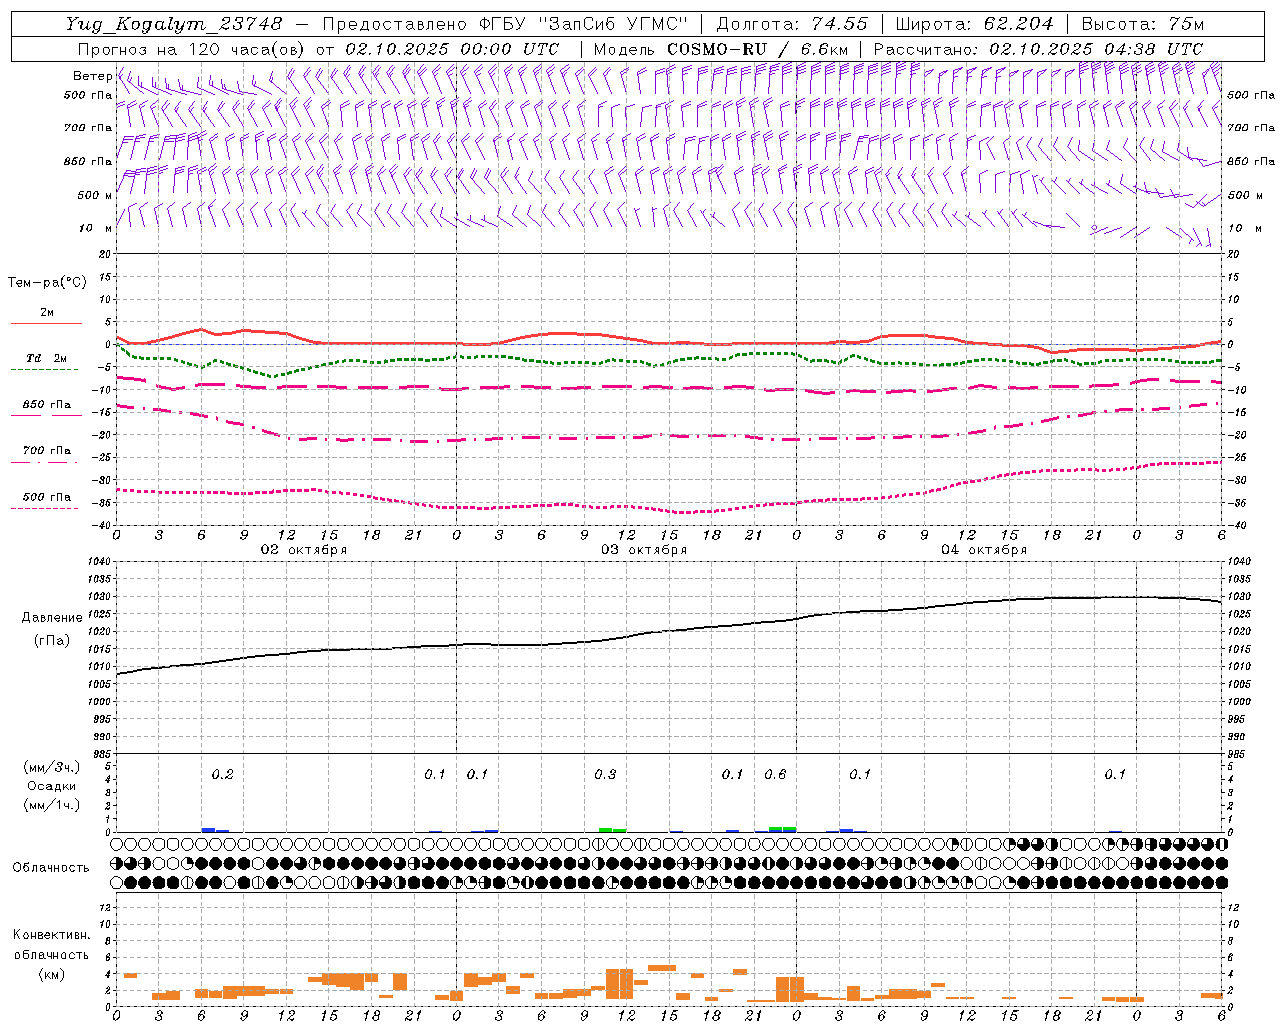Viewport: 1280px width, 1024px height.
Task: Click the 850 гПа temperature legend entry
Action: [x=46, y=408]
